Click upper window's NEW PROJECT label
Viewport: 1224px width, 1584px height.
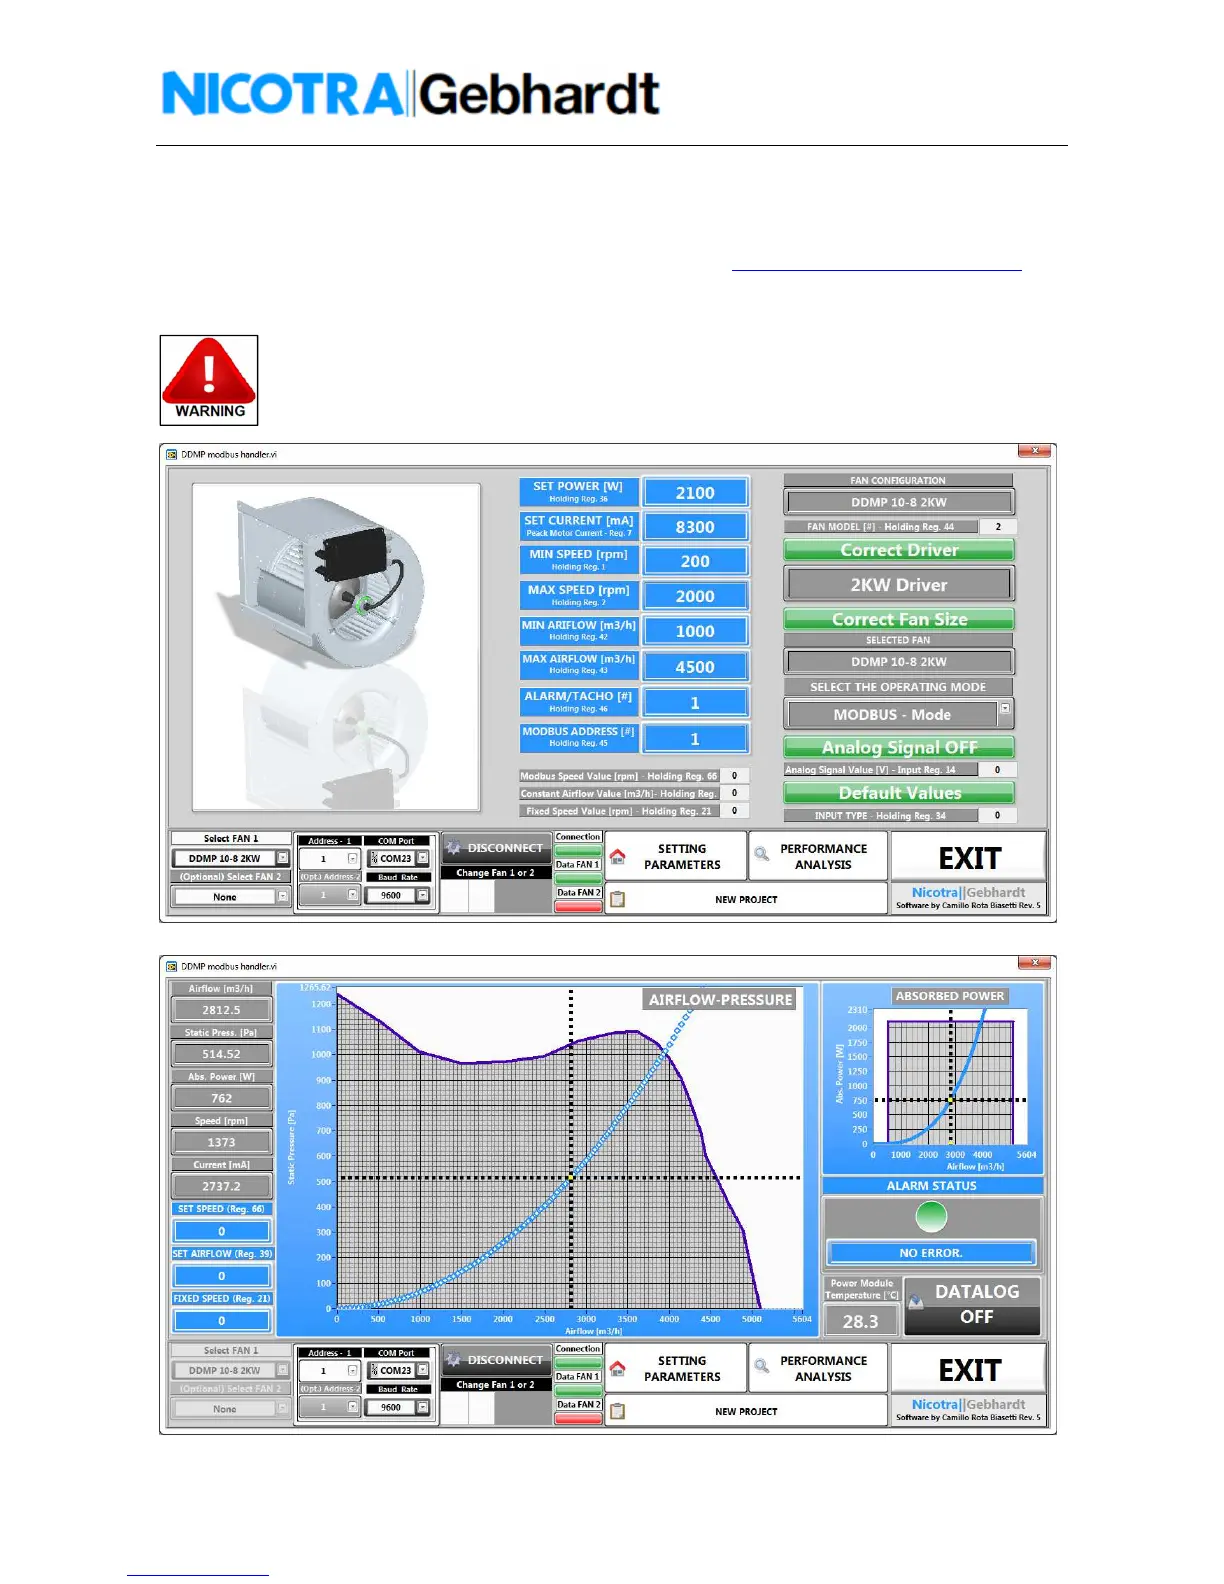click(x=746, y=899)
